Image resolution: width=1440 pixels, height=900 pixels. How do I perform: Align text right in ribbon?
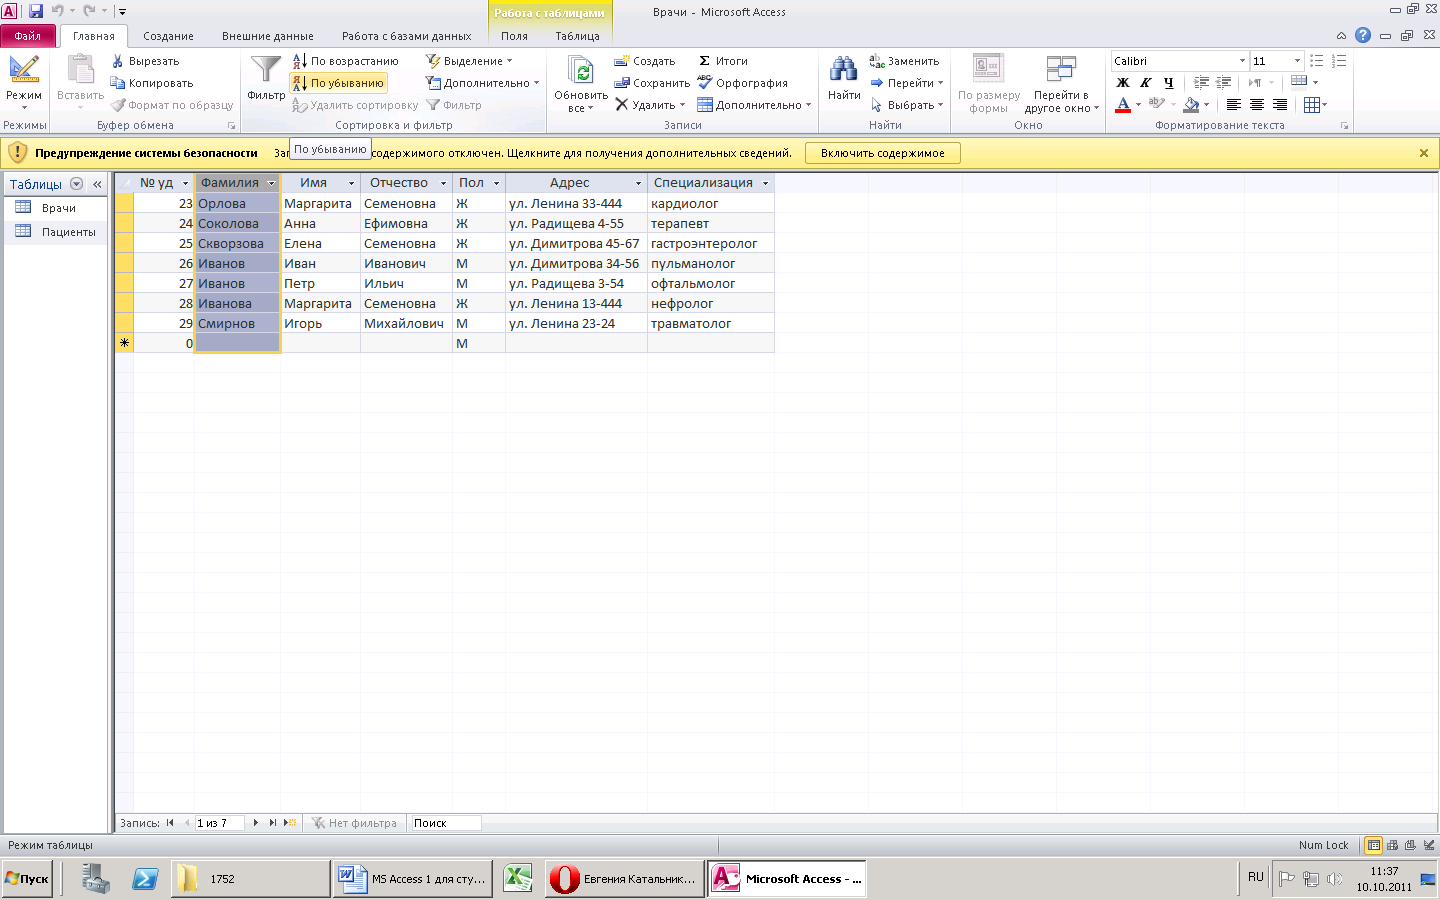click(x=1280, y=105)
